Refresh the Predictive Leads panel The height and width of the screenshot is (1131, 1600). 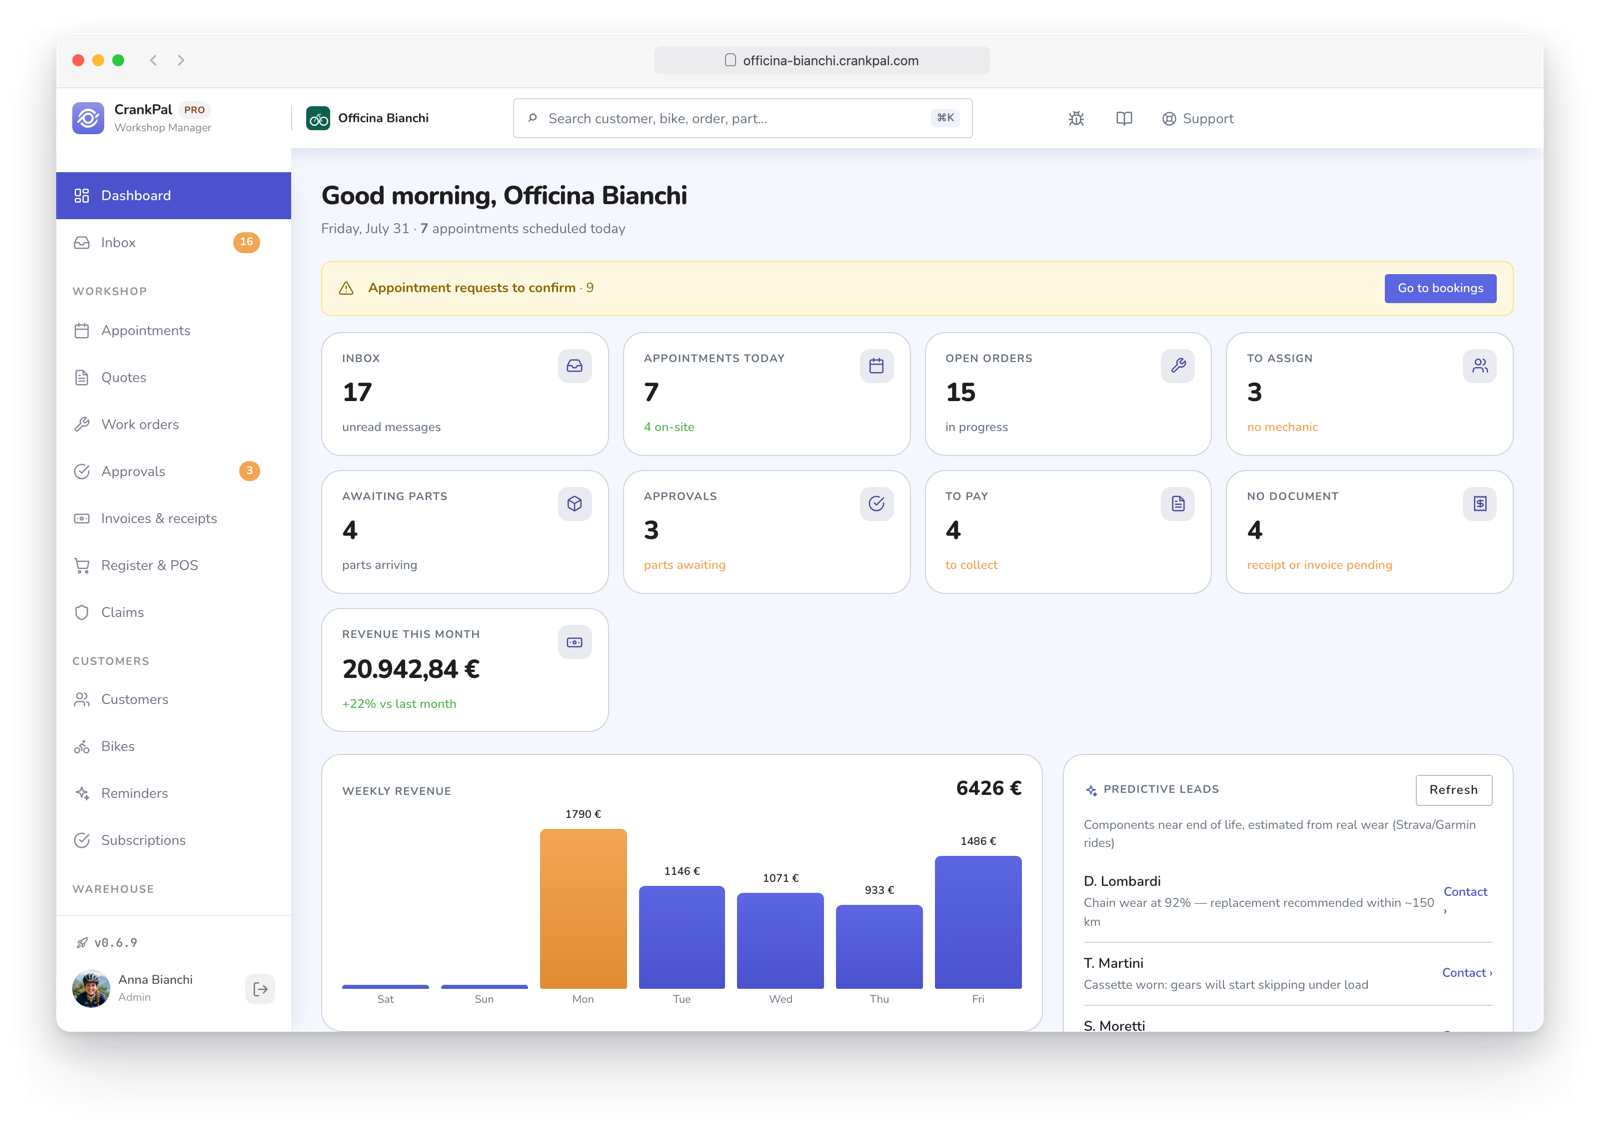(x=1453, y=790)
